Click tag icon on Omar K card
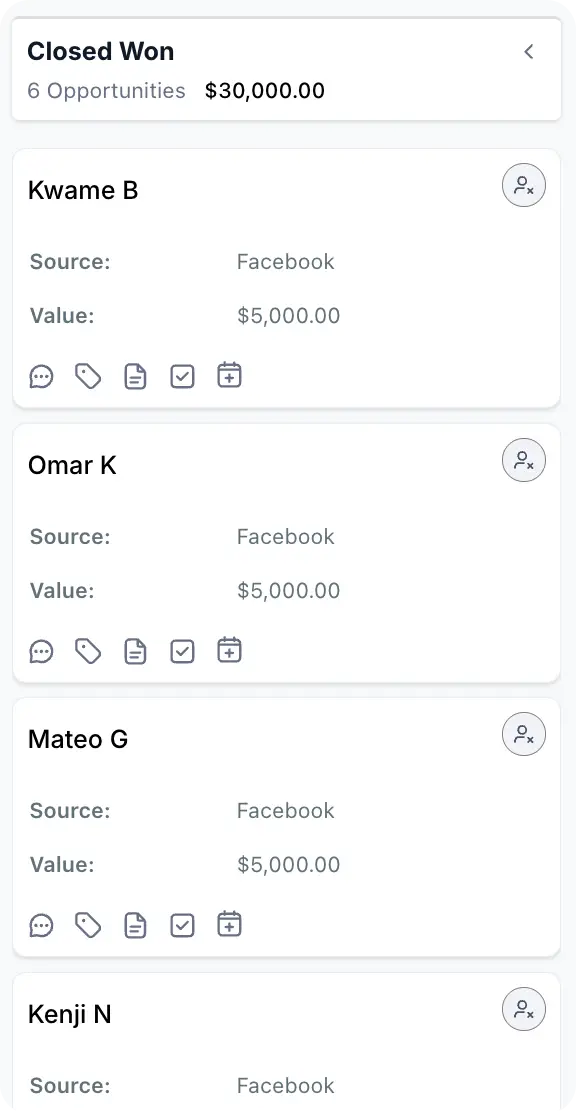576x1114 pixels. [x=88, y=651]
